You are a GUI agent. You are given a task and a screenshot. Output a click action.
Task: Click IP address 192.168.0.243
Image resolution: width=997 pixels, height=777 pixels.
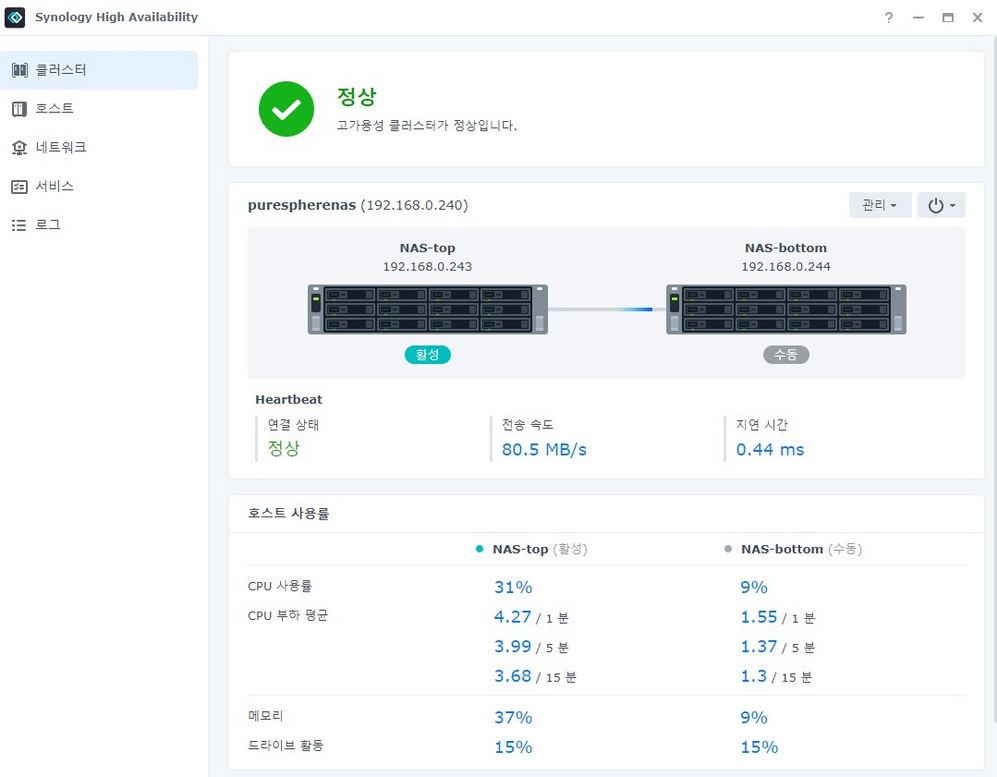(x=427, y=266)
